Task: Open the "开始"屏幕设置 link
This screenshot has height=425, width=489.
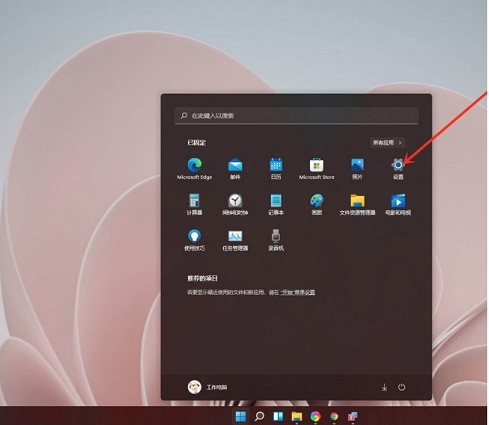Action: click(x=298, y=292)
